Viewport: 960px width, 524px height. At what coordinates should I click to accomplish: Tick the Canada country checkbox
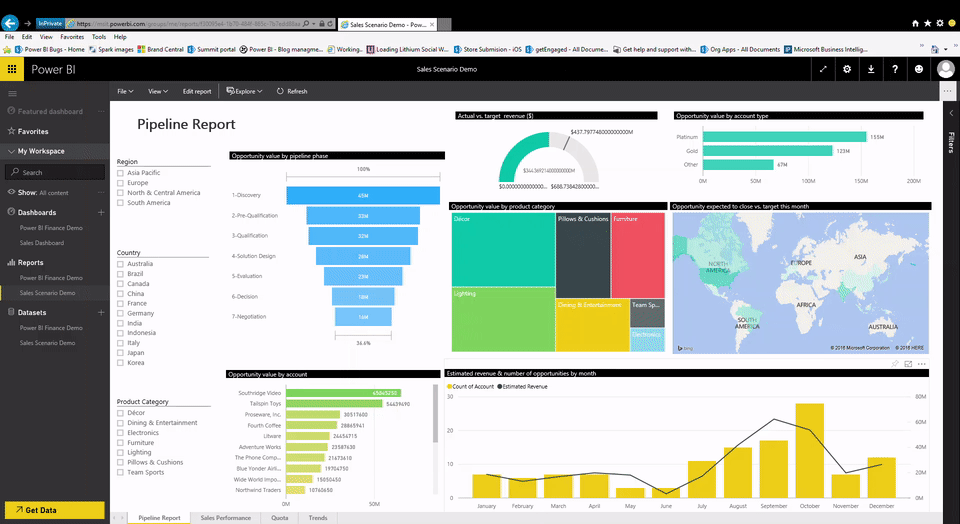coord(121,284)
